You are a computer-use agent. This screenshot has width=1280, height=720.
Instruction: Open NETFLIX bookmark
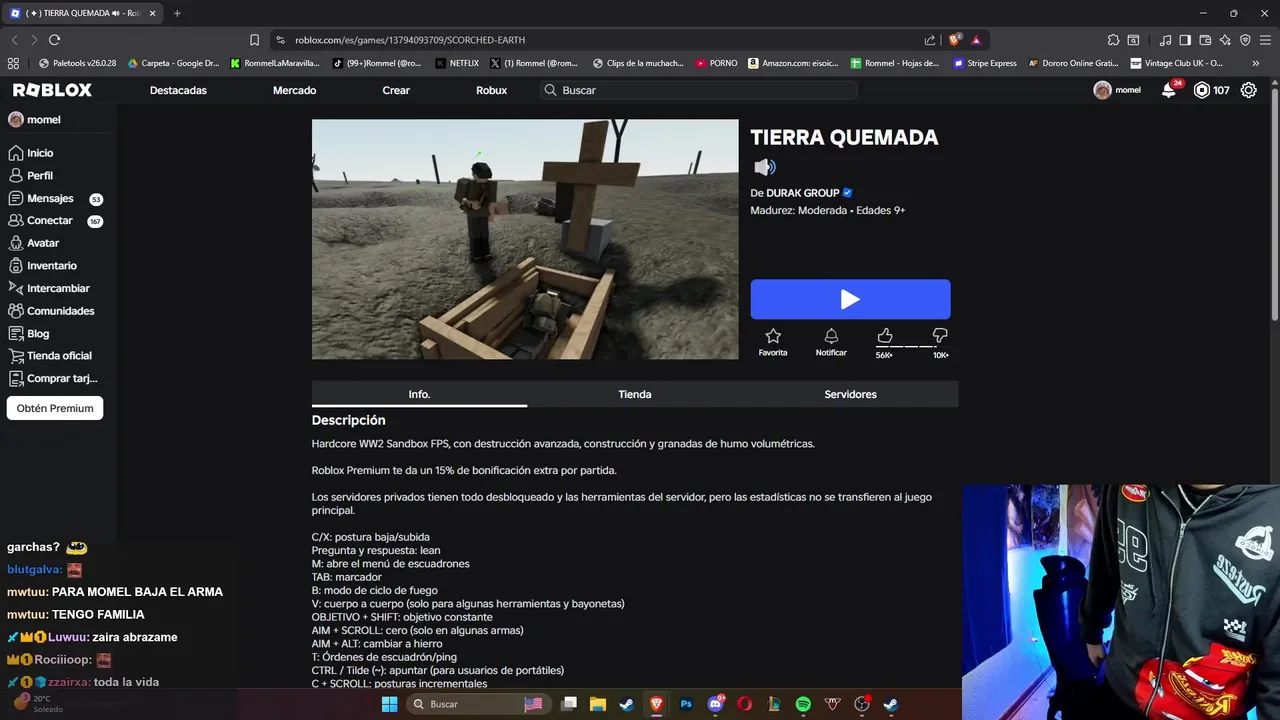(x=457, y=63)
